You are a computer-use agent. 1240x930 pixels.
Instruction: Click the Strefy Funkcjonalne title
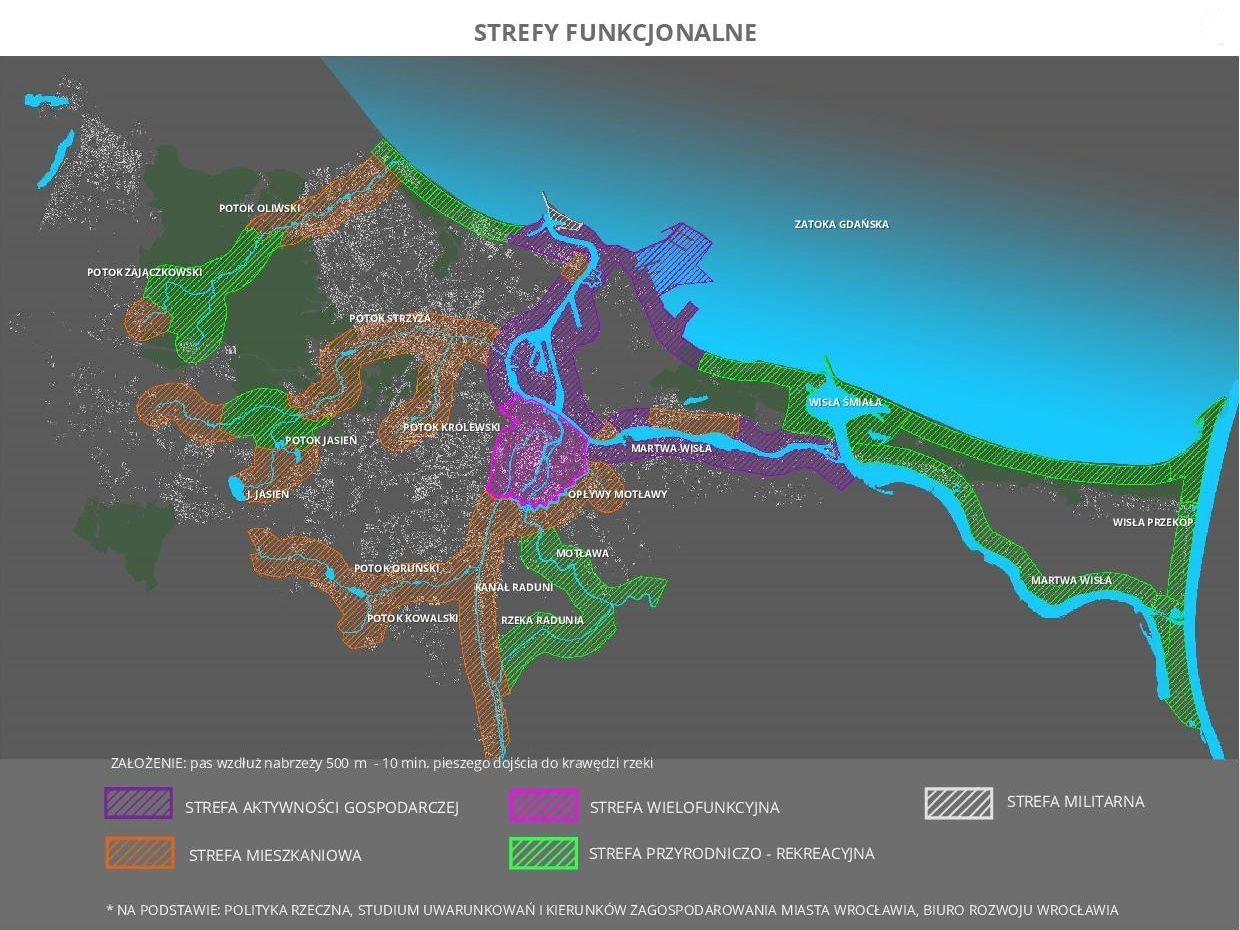[x=615, y=33]
